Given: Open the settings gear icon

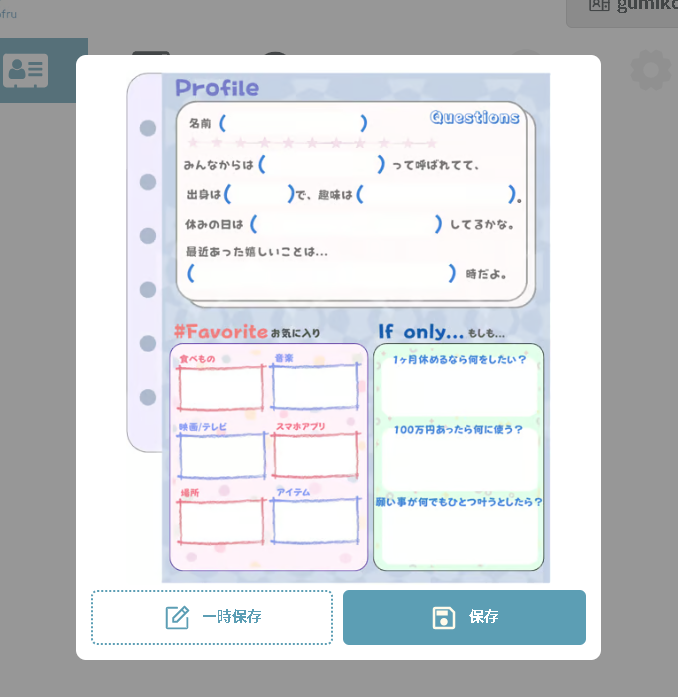Looking at the screenshot, I should (650, 70).
